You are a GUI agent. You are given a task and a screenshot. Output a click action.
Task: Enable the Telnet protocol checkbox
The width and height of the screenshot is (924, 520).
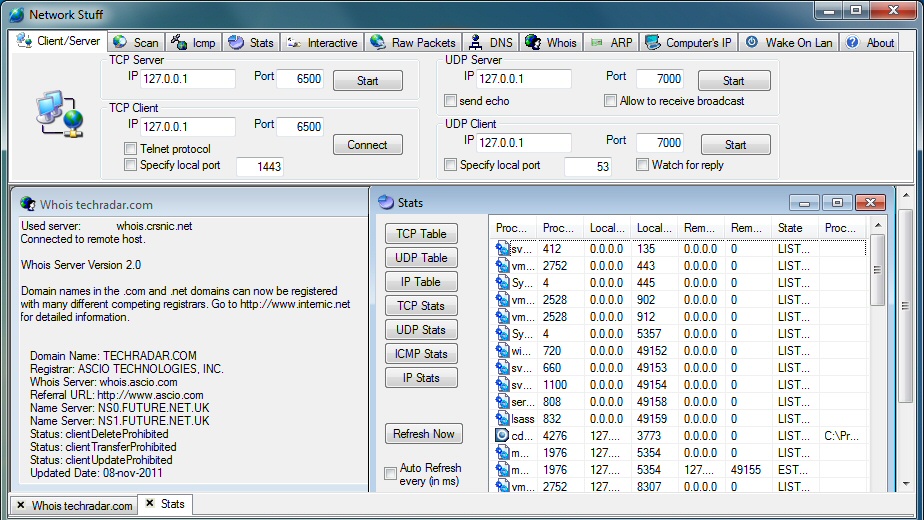[130, 149]
